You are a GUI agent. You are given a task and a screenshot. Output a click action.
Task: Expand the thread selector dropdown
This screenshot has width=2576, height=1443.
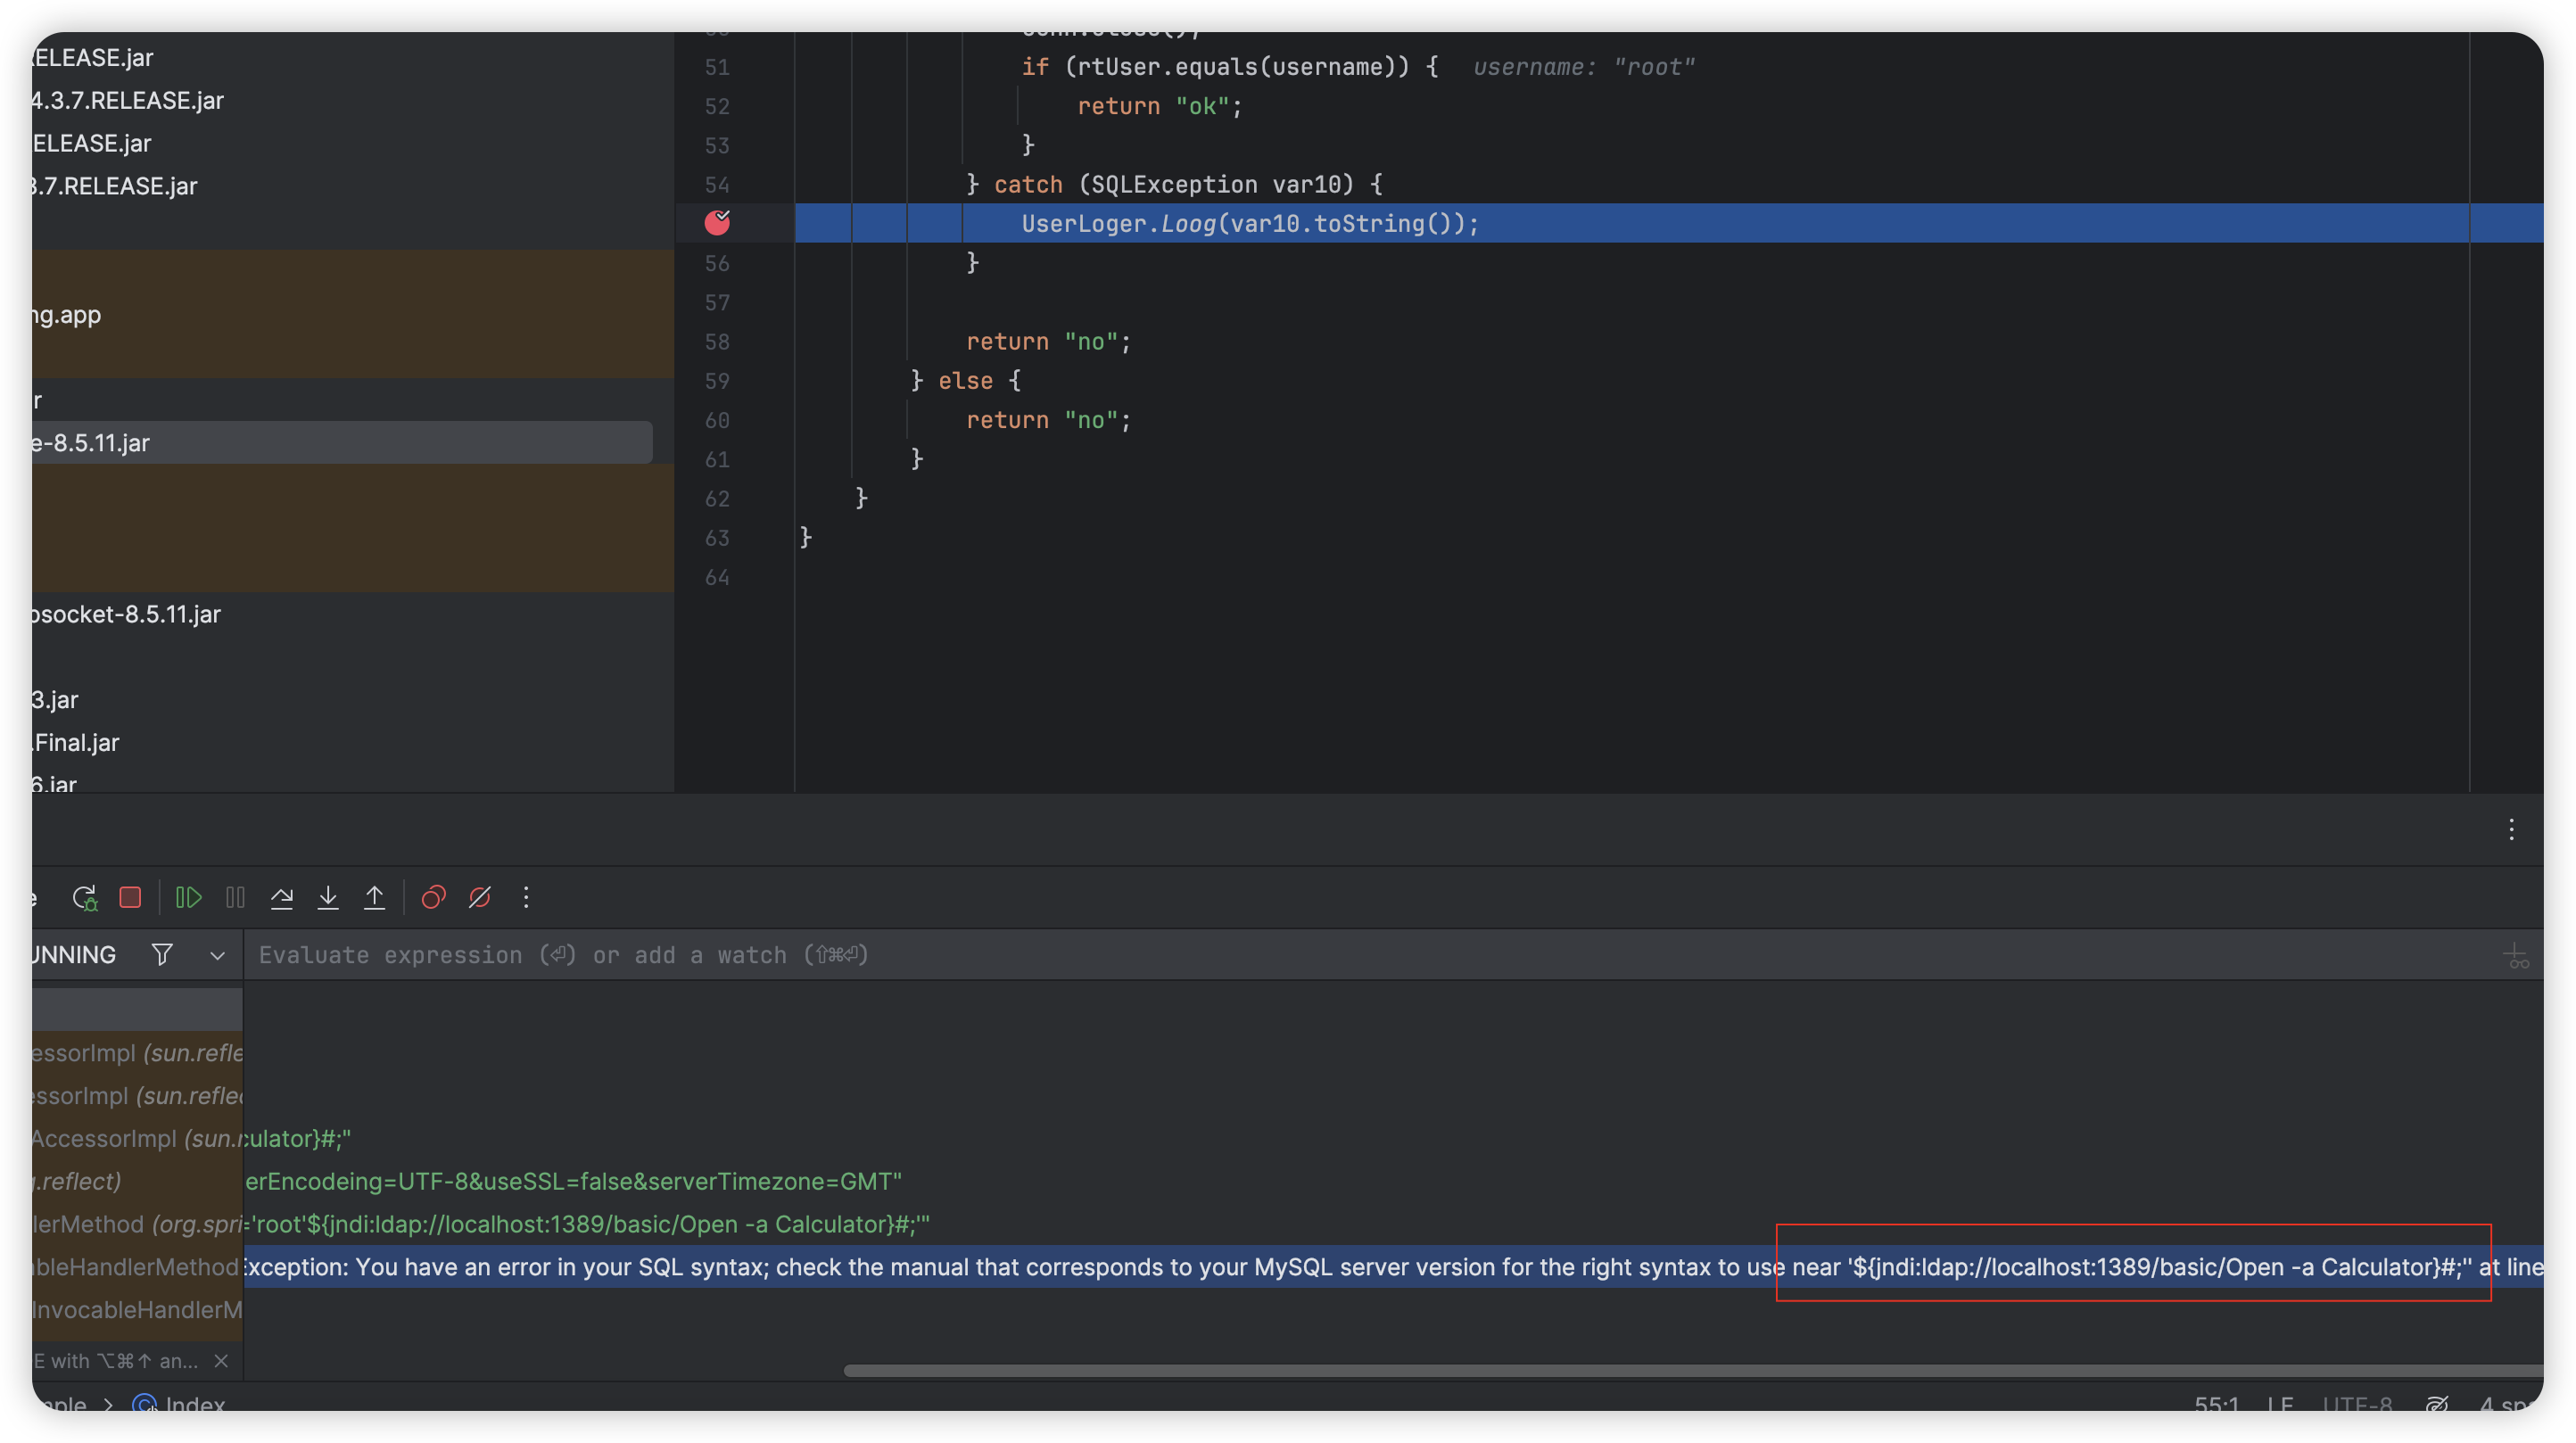point(217,955)
